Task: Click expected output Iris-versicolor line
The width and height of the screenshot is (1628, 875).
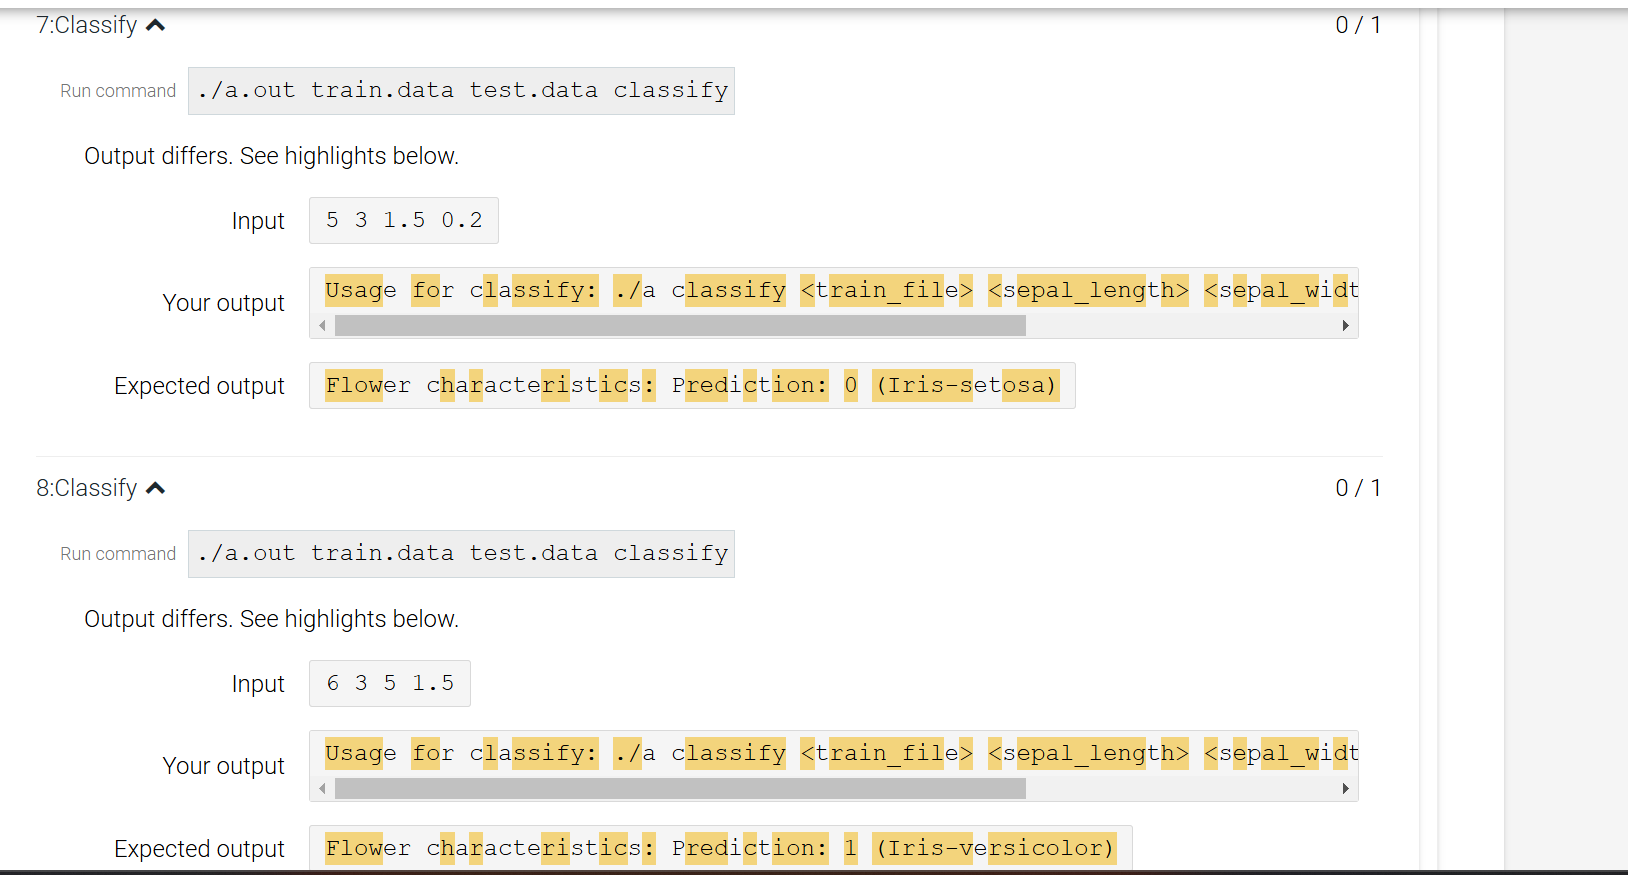Action: pos(720,848)
